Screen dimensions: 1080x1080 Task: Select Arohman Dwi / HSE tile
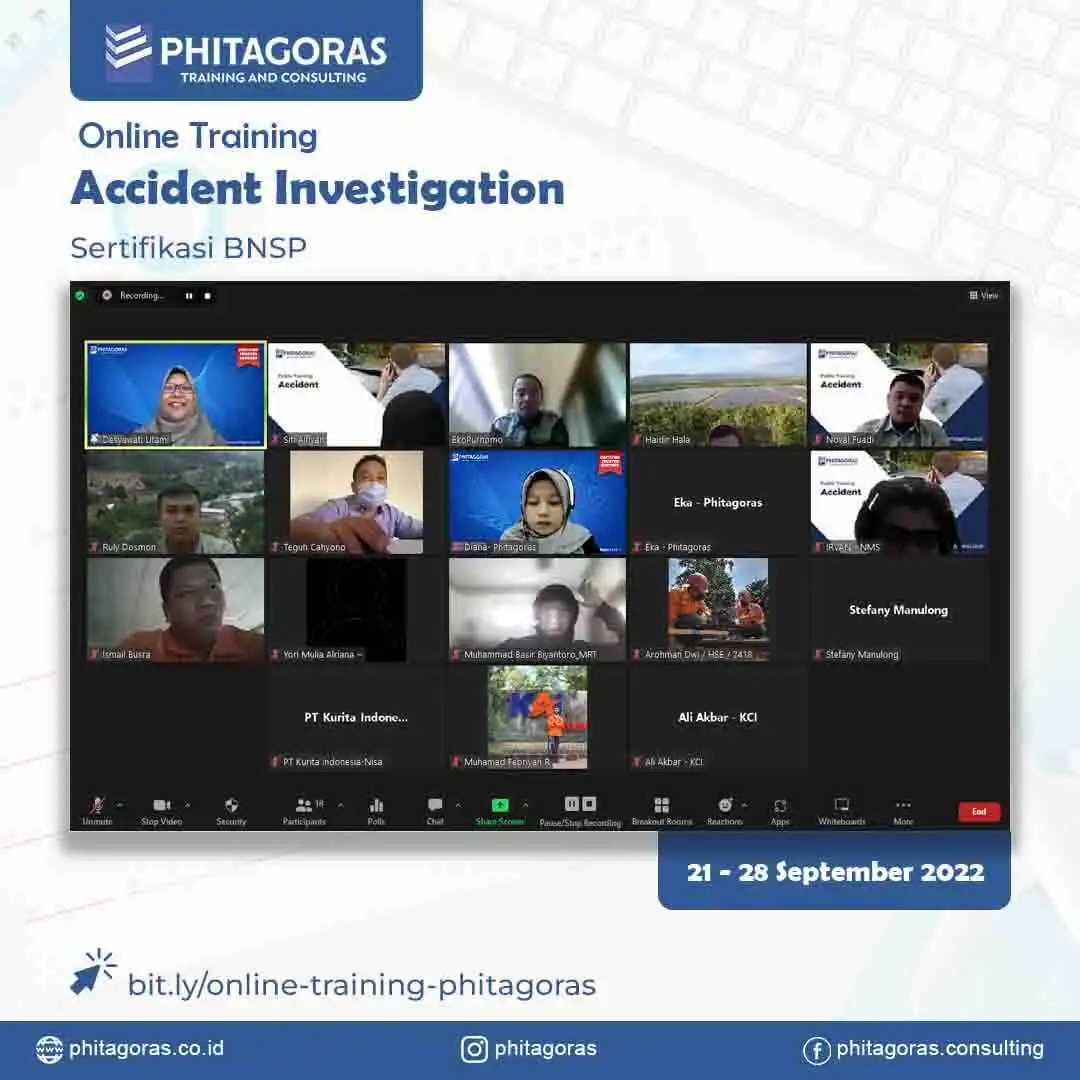pyautogui.click(x=718, y=610)
